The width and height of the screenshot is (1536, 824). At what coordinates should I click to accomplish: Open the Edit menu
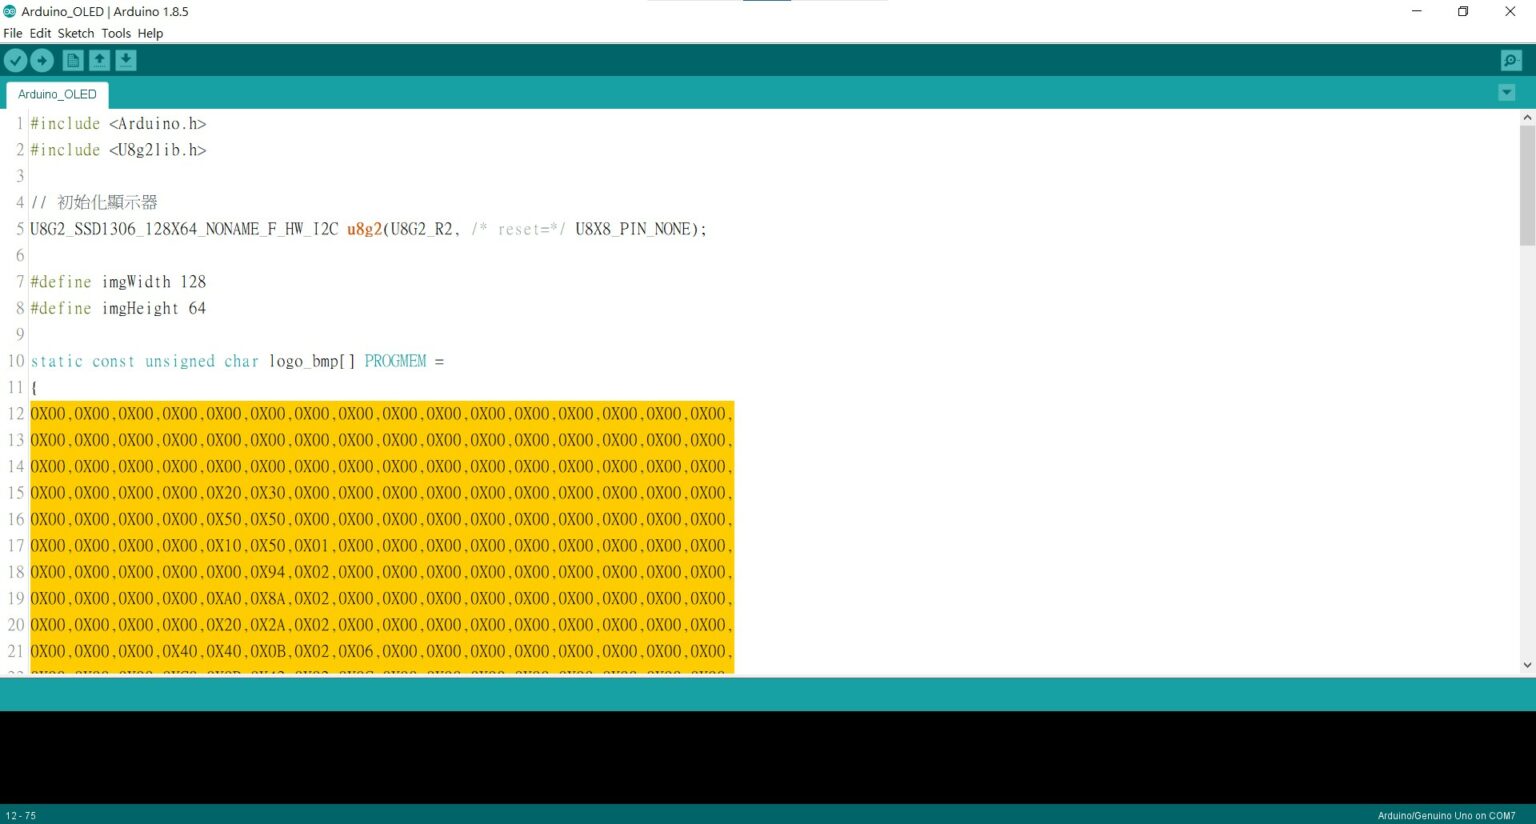(40, 33)
